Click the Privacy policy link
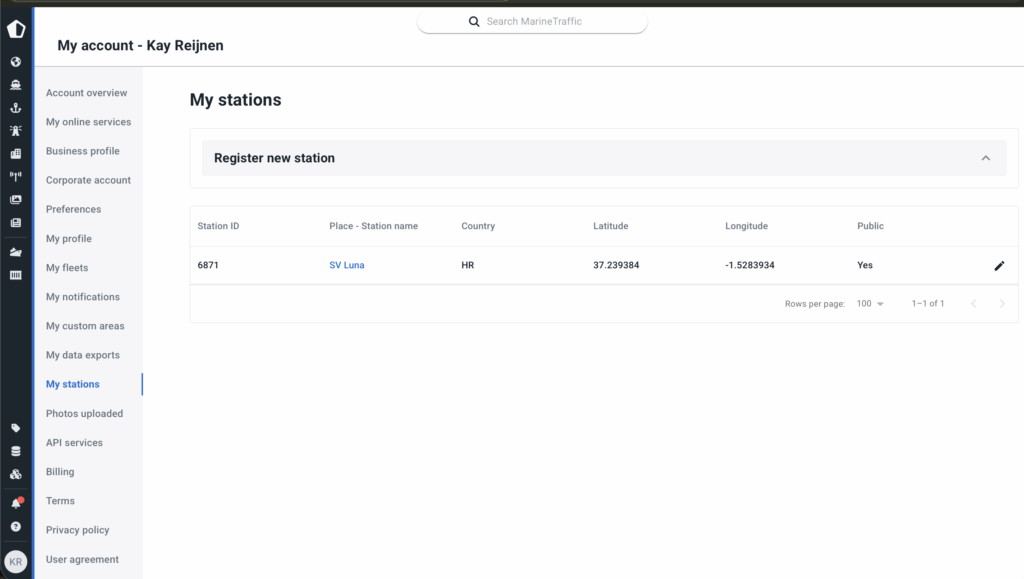Screen dimensions: 1024x579 (x=77, y=530)
